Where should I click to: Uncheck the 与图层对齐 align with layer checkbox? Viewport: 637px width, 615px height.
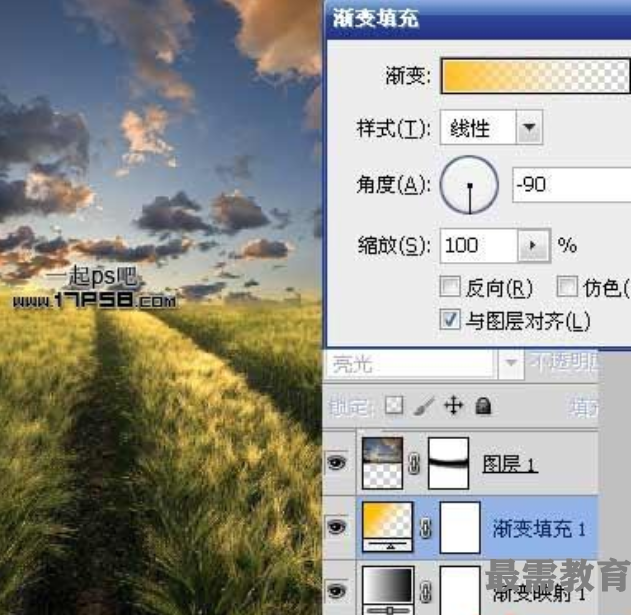(x=450, y=320)
